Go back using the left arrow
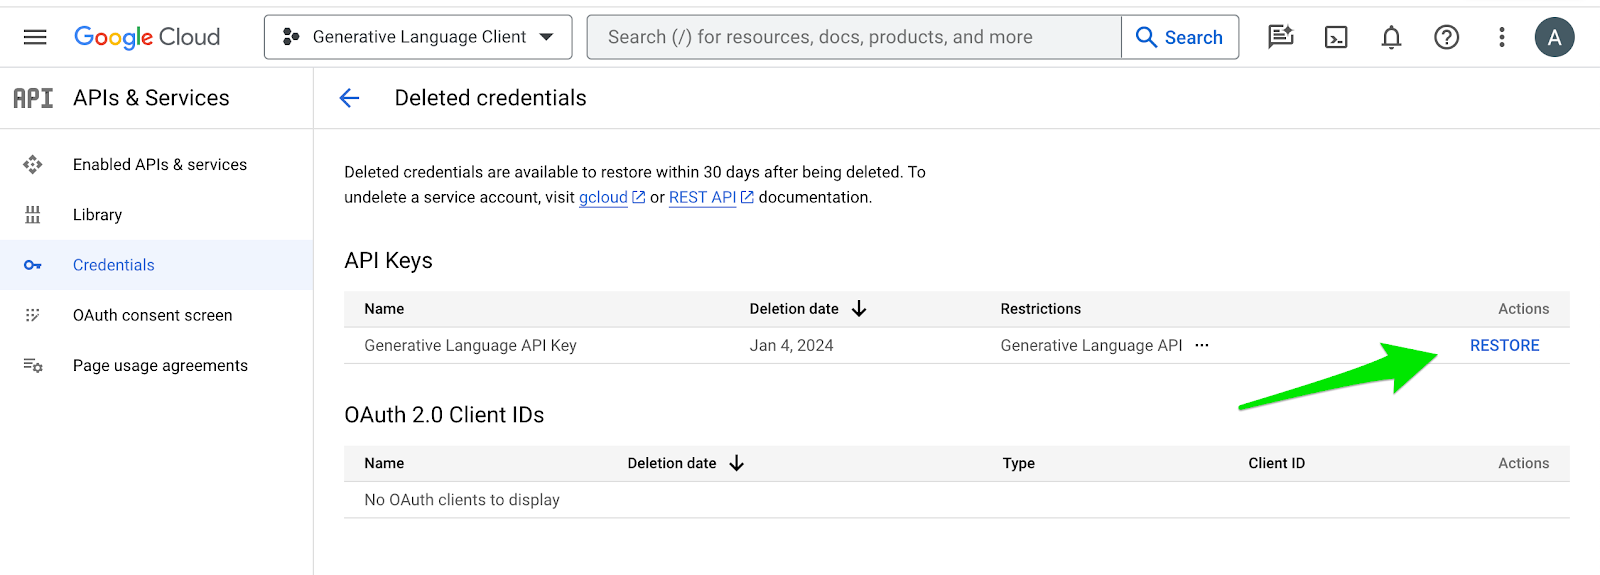Image resolution: width=1600 pixels, height=575 pixels. point(349,98)
